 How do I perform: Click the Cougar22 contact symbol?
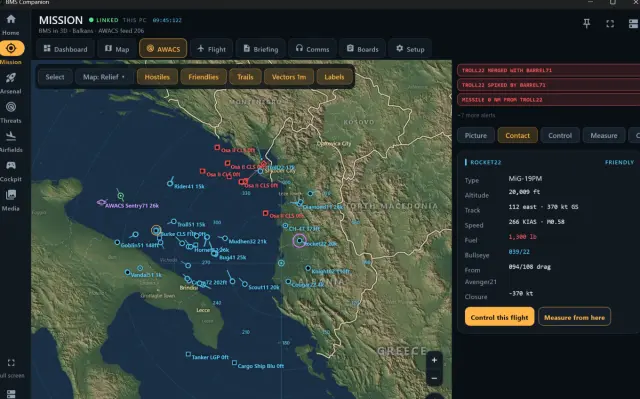click(288, 282)
